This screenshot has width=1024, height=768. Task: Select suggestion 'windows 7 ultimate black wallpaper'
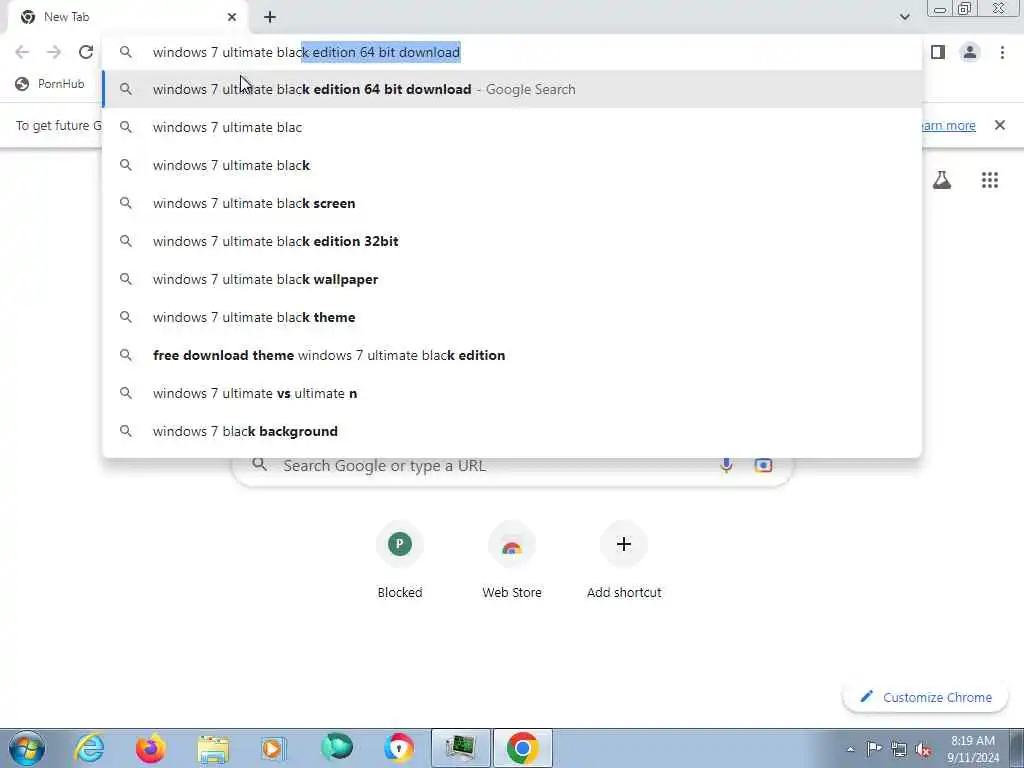[512, 279]
